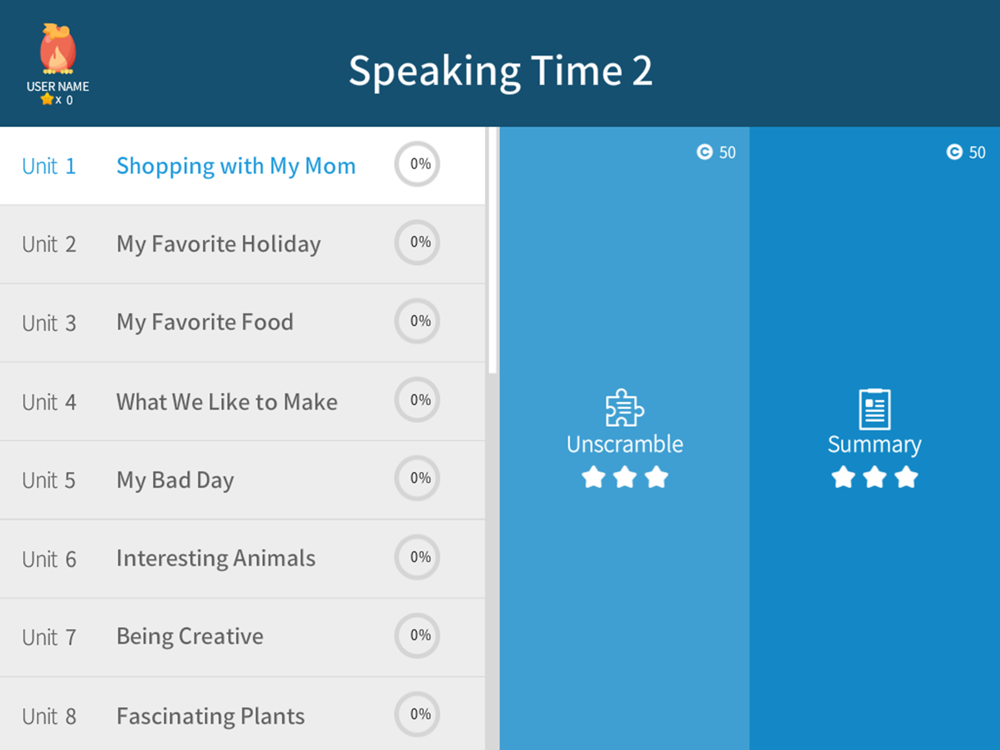This screenshot has width=1000, height=750.
Task: Choose Unit 4 What We Like to Make
Action: pos(226,402)
